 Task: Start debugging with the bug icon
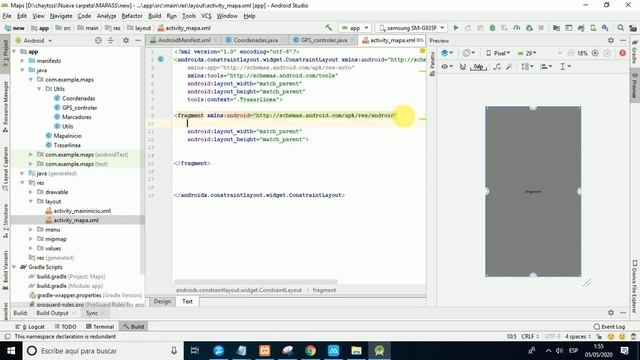click(x=492, y=28)
